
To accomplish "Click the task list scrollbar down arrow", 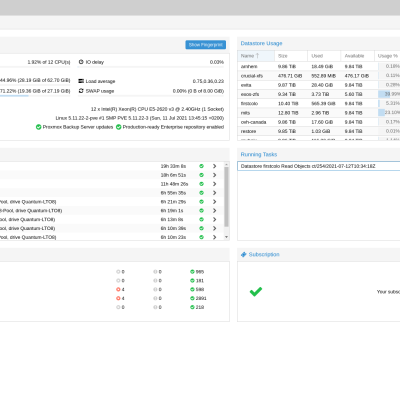I will (226, 237).
